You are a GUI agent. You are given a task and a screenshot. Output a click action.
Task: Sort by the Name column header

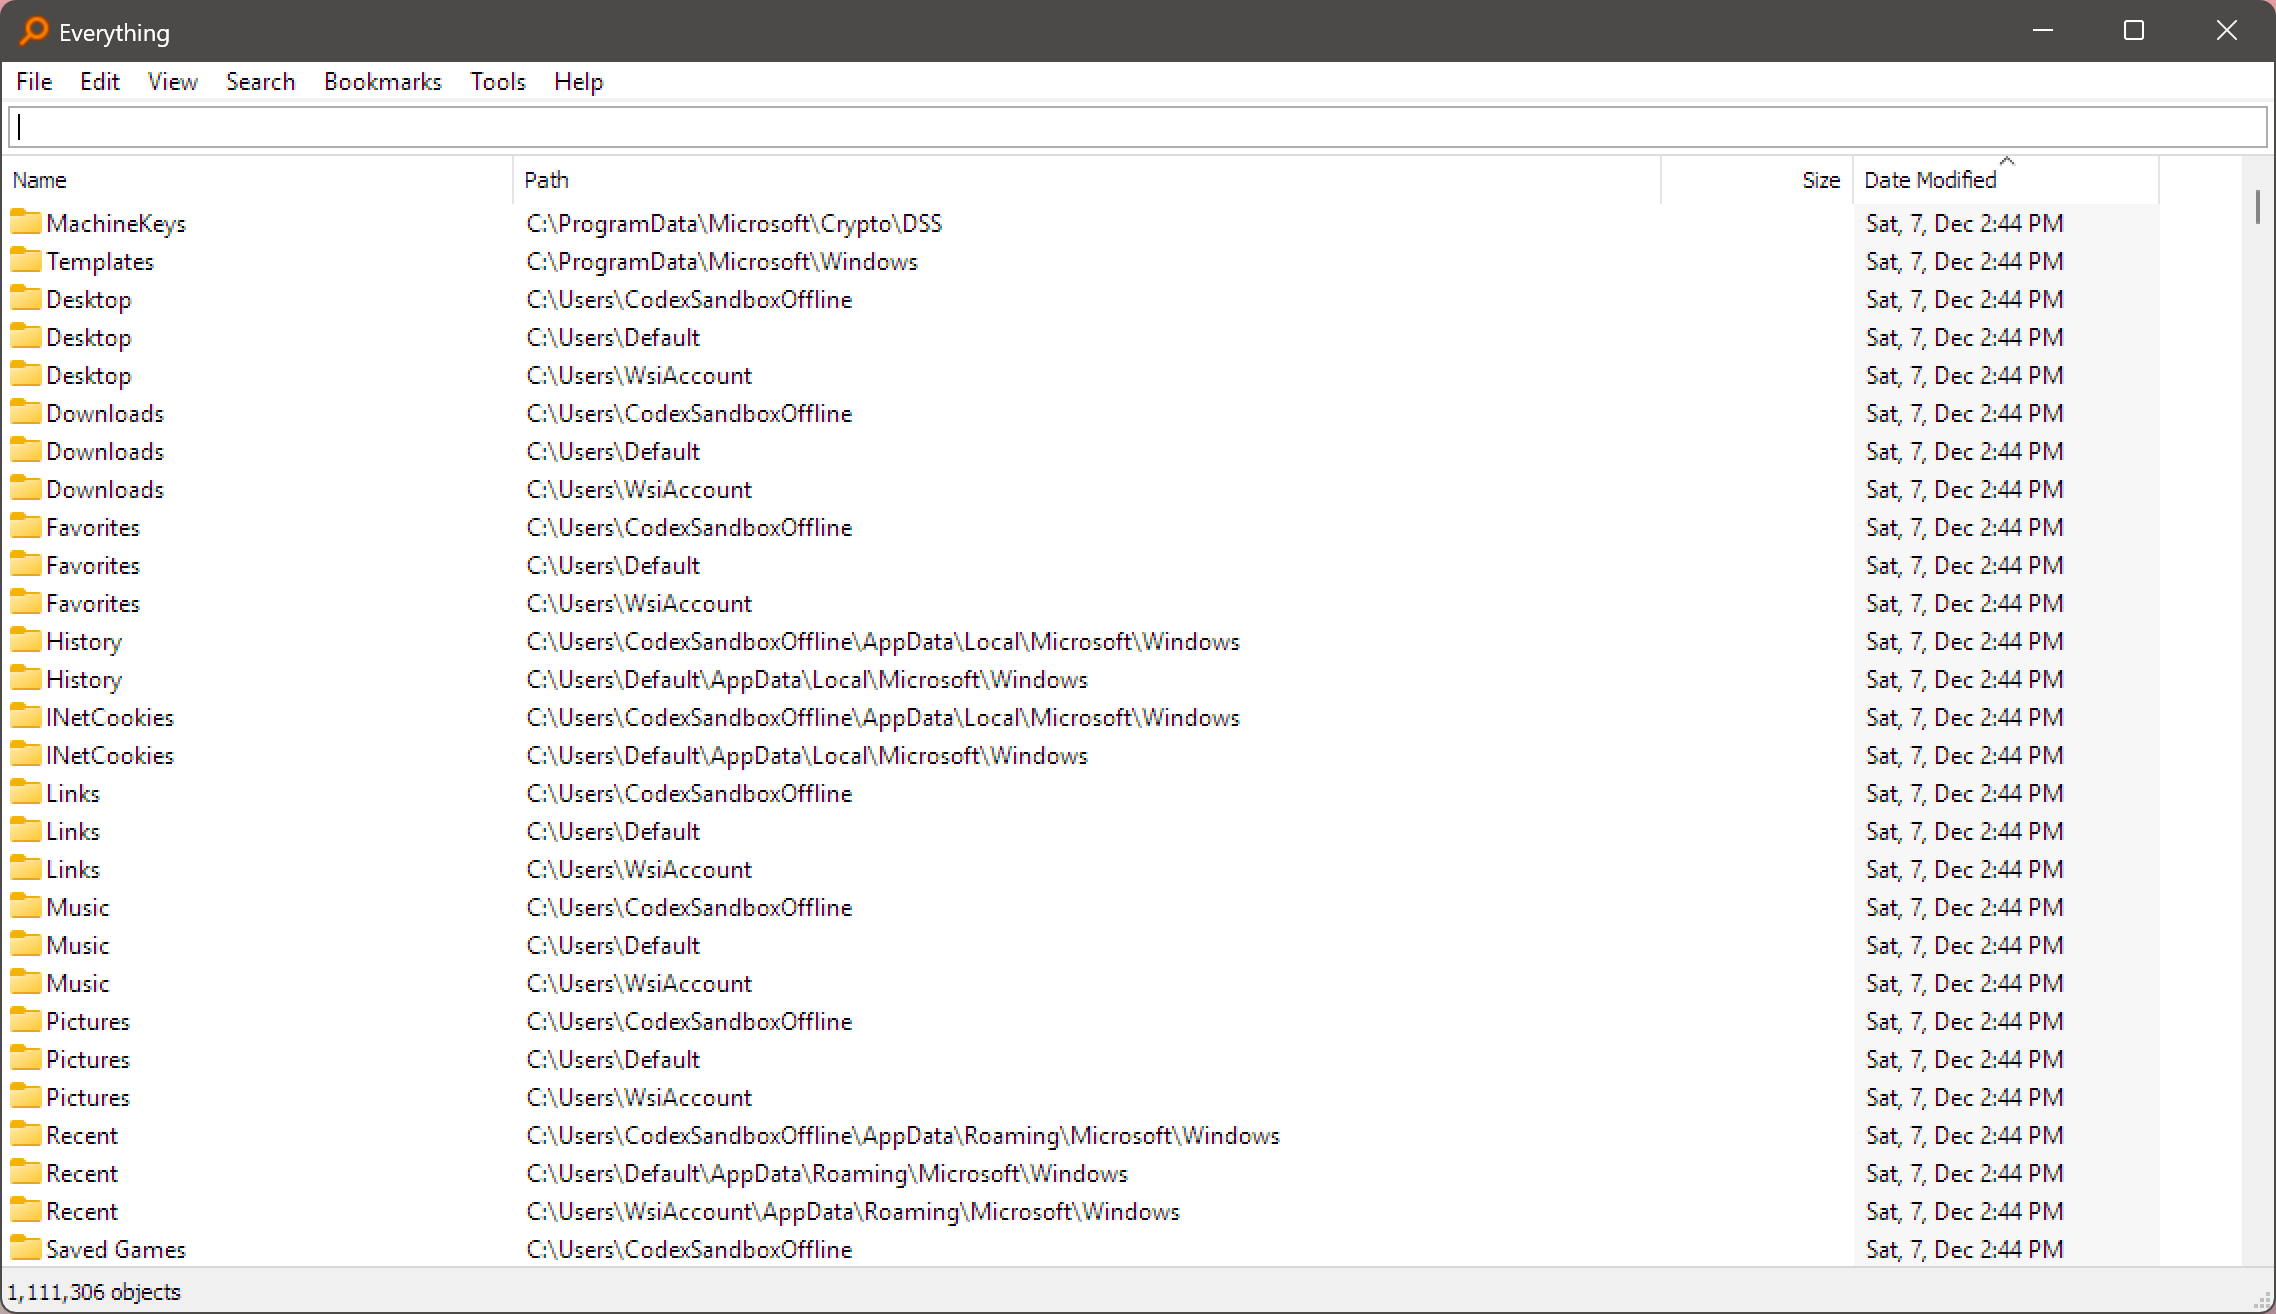pos(258,180)
